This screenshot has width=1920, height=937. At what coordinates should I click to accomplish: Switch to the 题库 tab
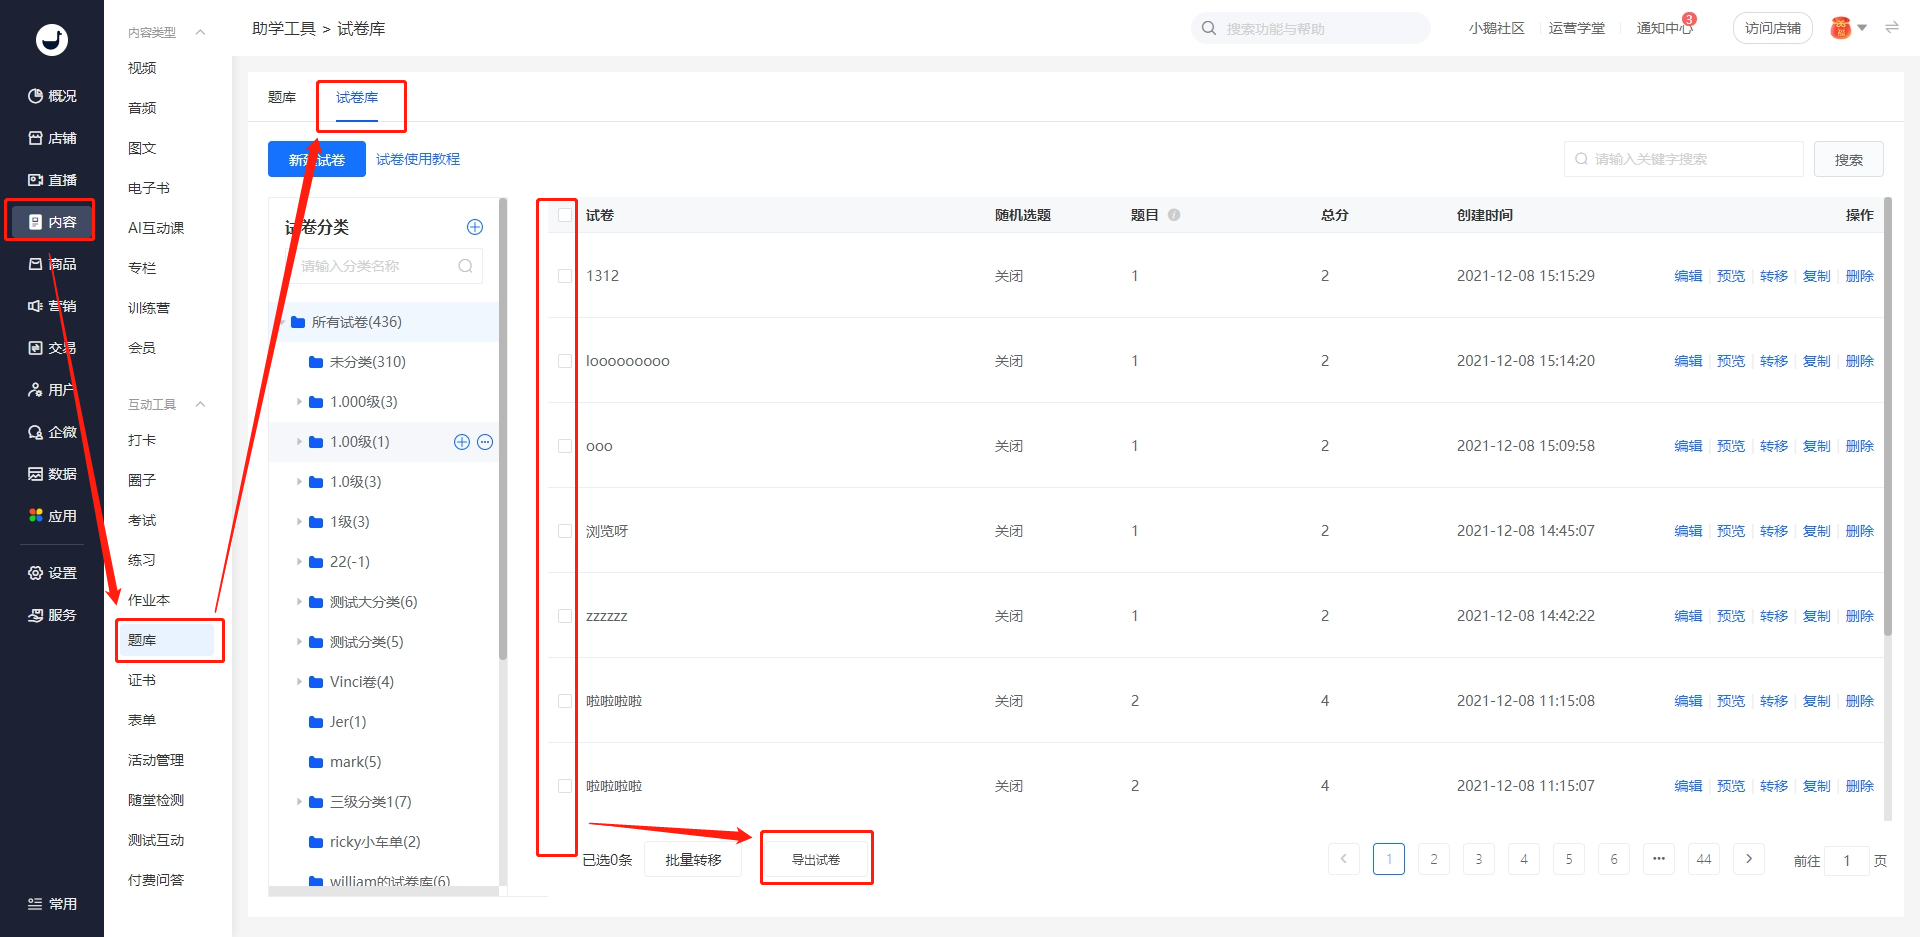pyautogui.click(x=282, y=98)
